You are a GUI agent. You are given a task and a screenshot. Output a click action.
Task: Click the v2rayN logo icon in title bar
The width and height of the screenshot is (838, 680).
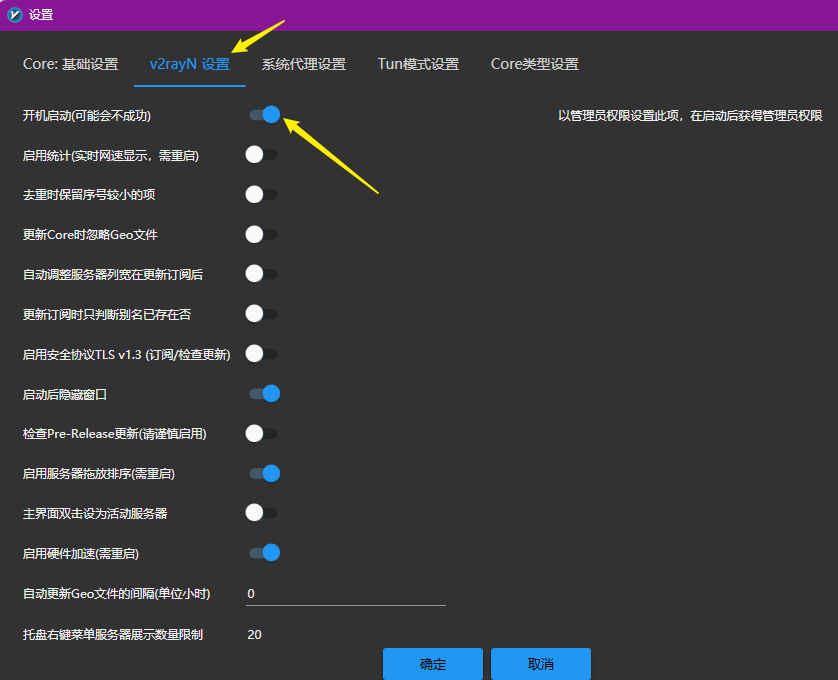(x=15, y=15)
